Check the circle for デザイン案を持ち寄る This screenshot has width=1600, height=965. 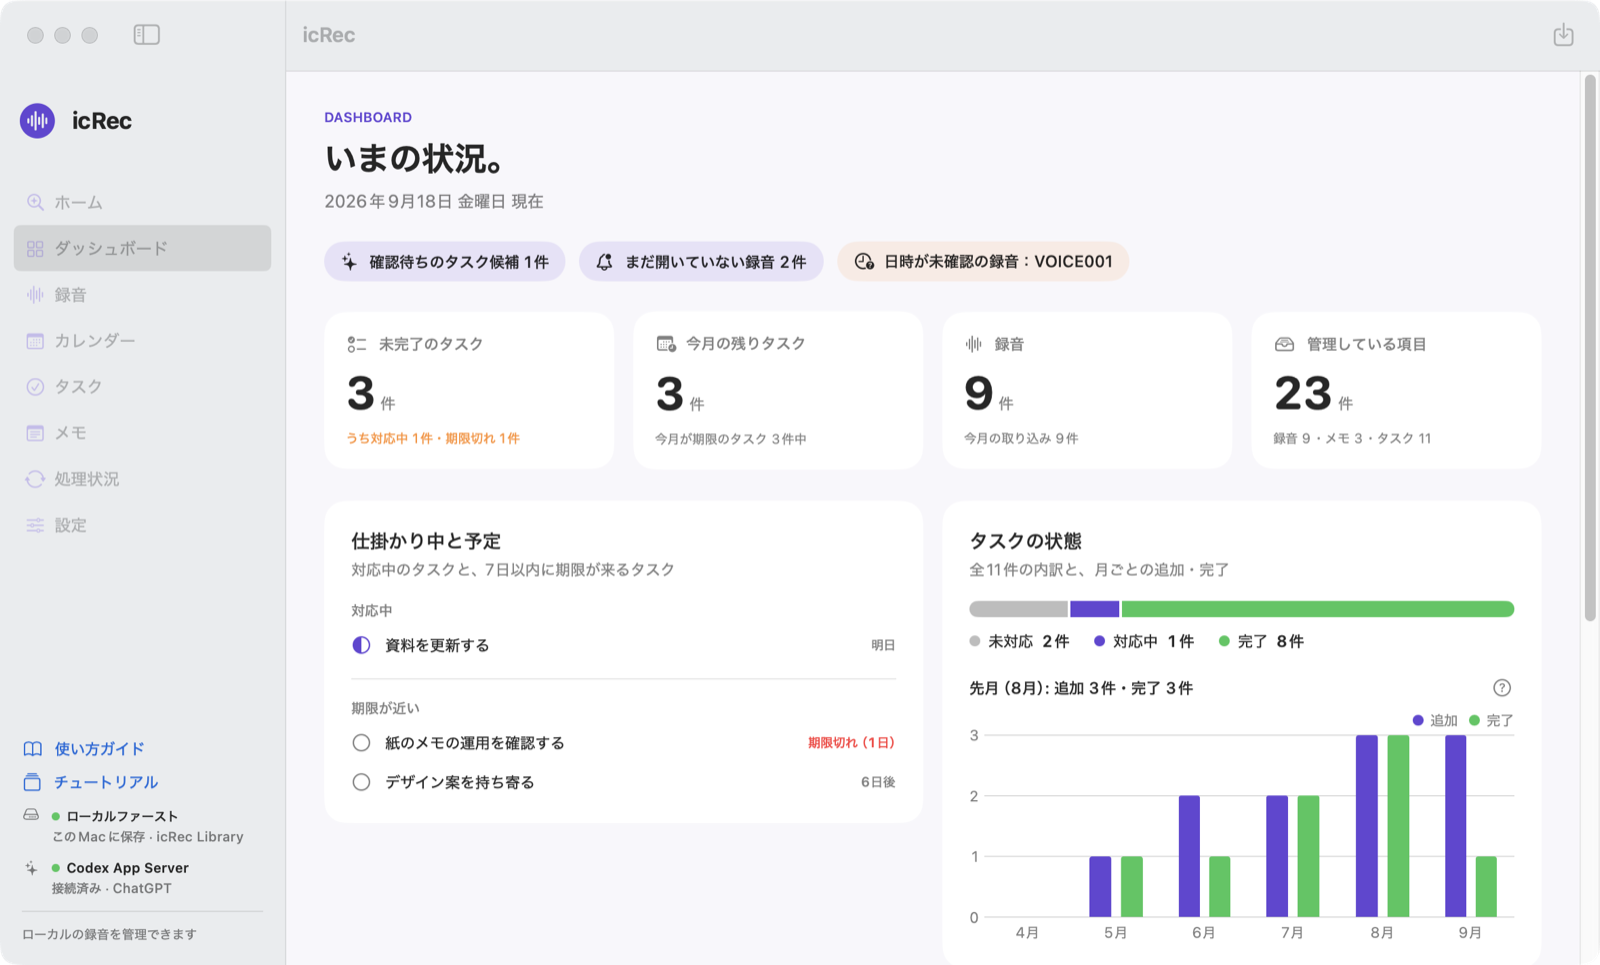[361, 782]
